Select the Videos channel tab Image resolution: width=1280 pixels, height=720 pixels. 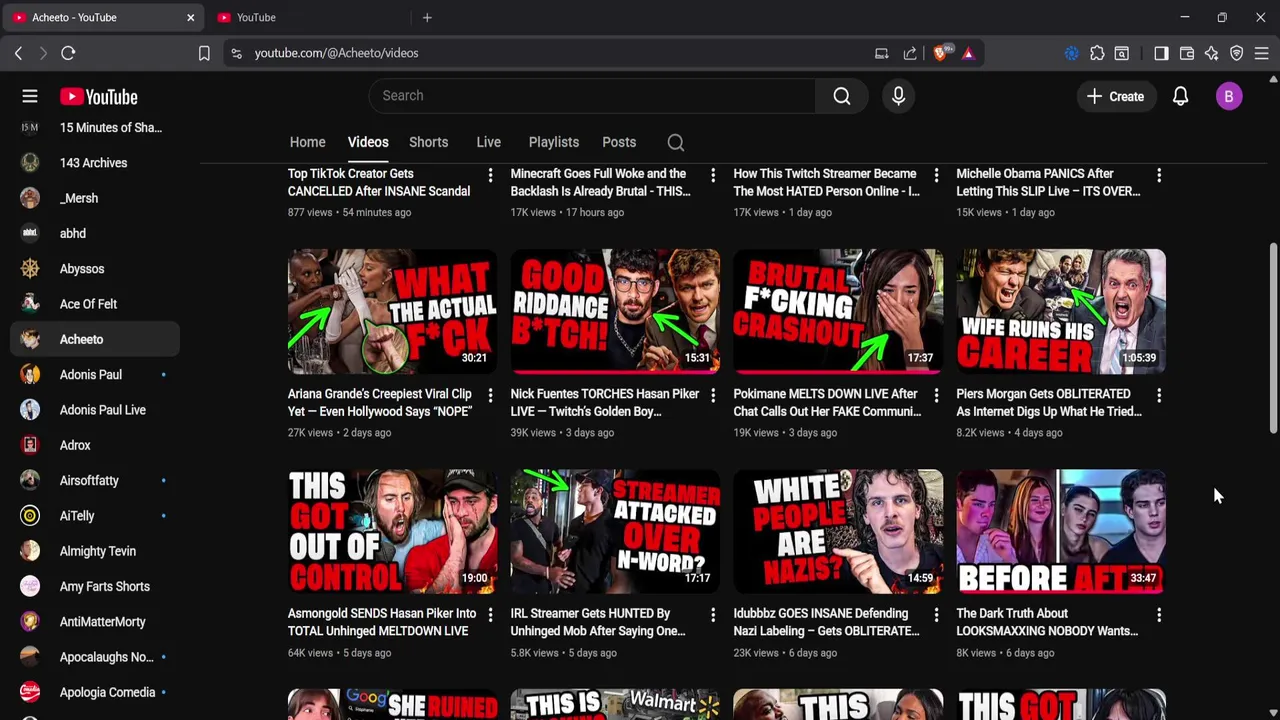(368, 142)
